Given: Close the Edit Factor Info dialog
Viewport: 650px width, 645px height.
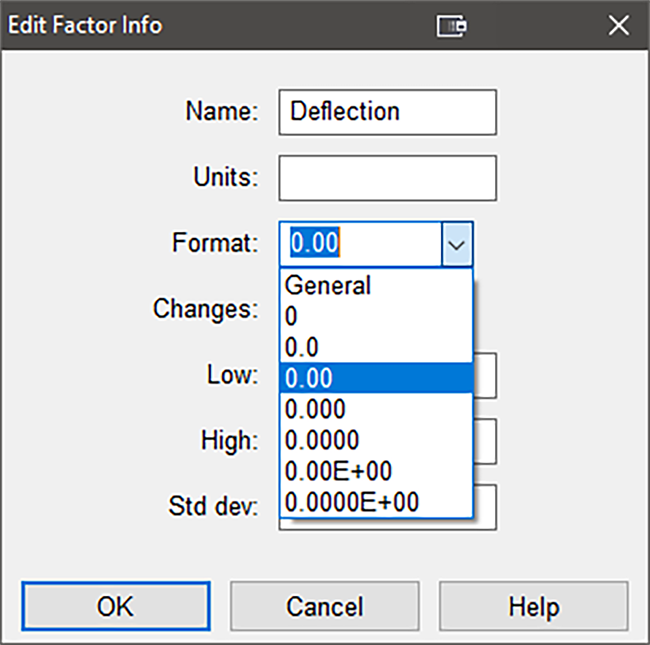Looking at the screenshot, I should pyautogui.click(x=615, y=25).
